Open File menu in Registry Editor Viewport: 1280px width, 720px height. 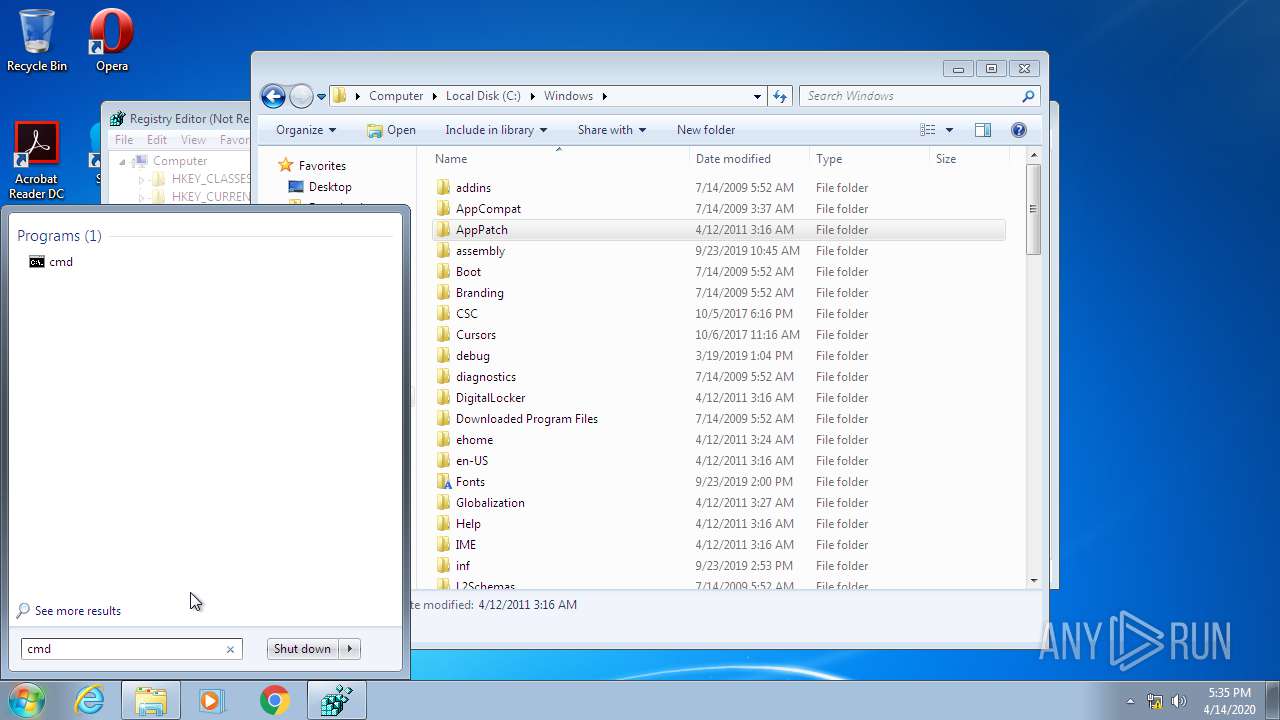(124, 140)
